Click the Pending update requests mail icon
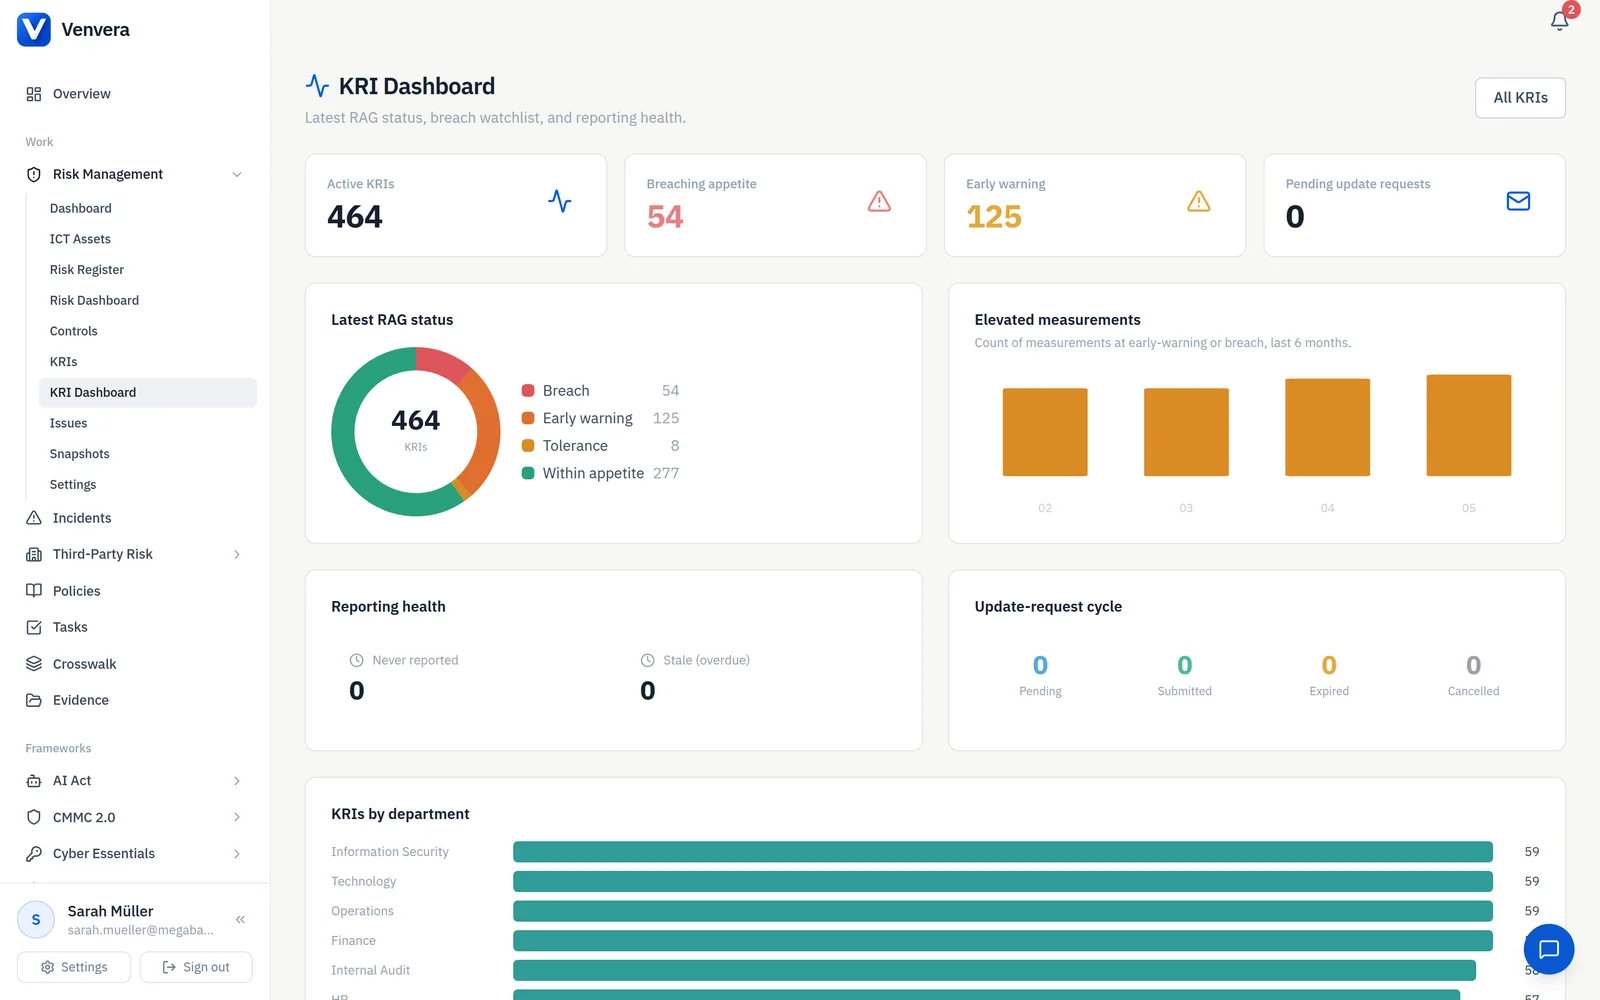Viewport: 1600px width, 1000px height. point(1518,201)
